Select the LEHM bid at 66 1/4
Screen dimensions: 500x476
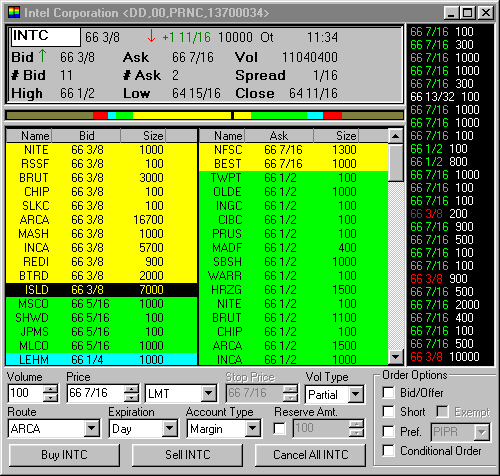tap(102, 359)
